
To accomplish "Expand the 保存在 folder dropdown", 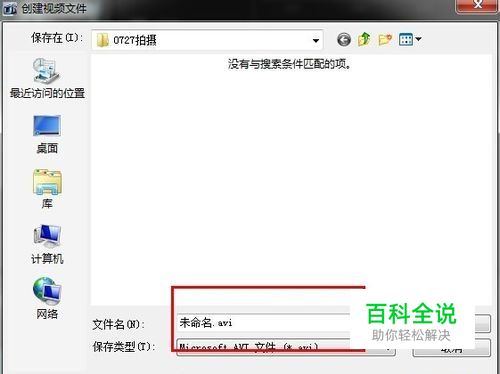I will pyautogui.click(x=315, y=41).
